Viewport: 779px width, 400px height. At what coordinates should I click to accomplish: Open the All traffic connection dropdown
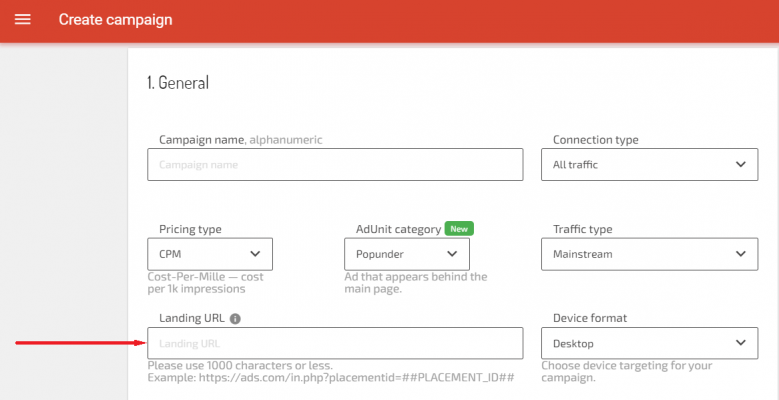tap(649, 164)
